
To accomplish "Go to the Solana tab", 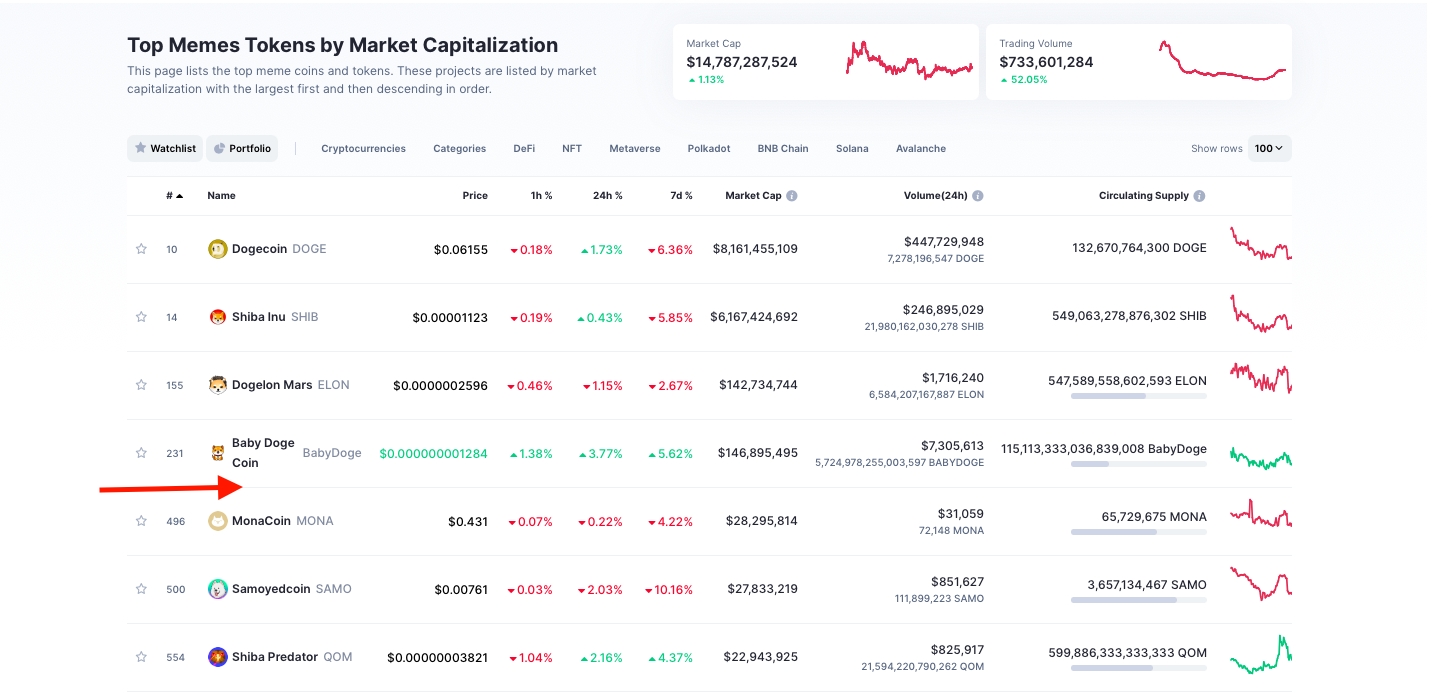I will 852,149.
